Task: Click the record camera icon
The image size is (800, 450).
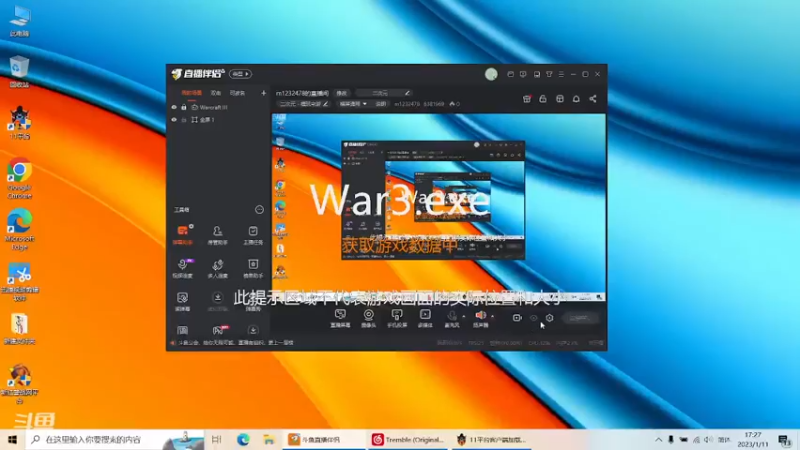Action: (517, 318)
